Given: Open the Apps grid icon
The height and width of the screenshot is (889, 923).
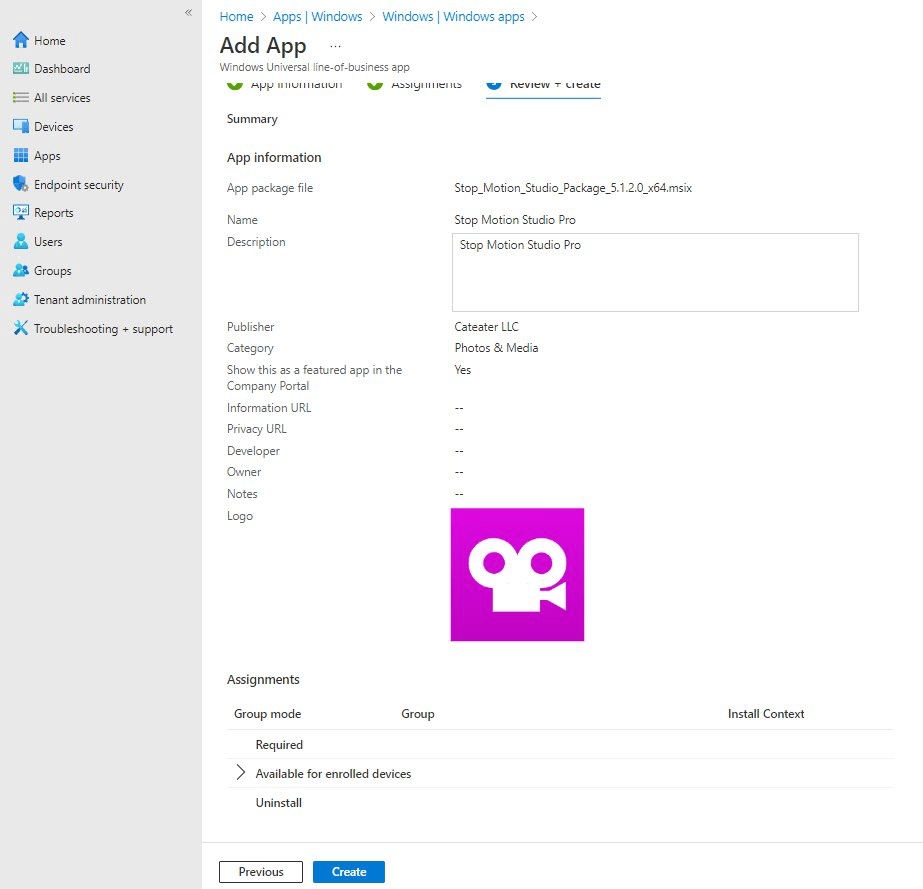Looking at the screenshot, I should (x=20, y=156).
